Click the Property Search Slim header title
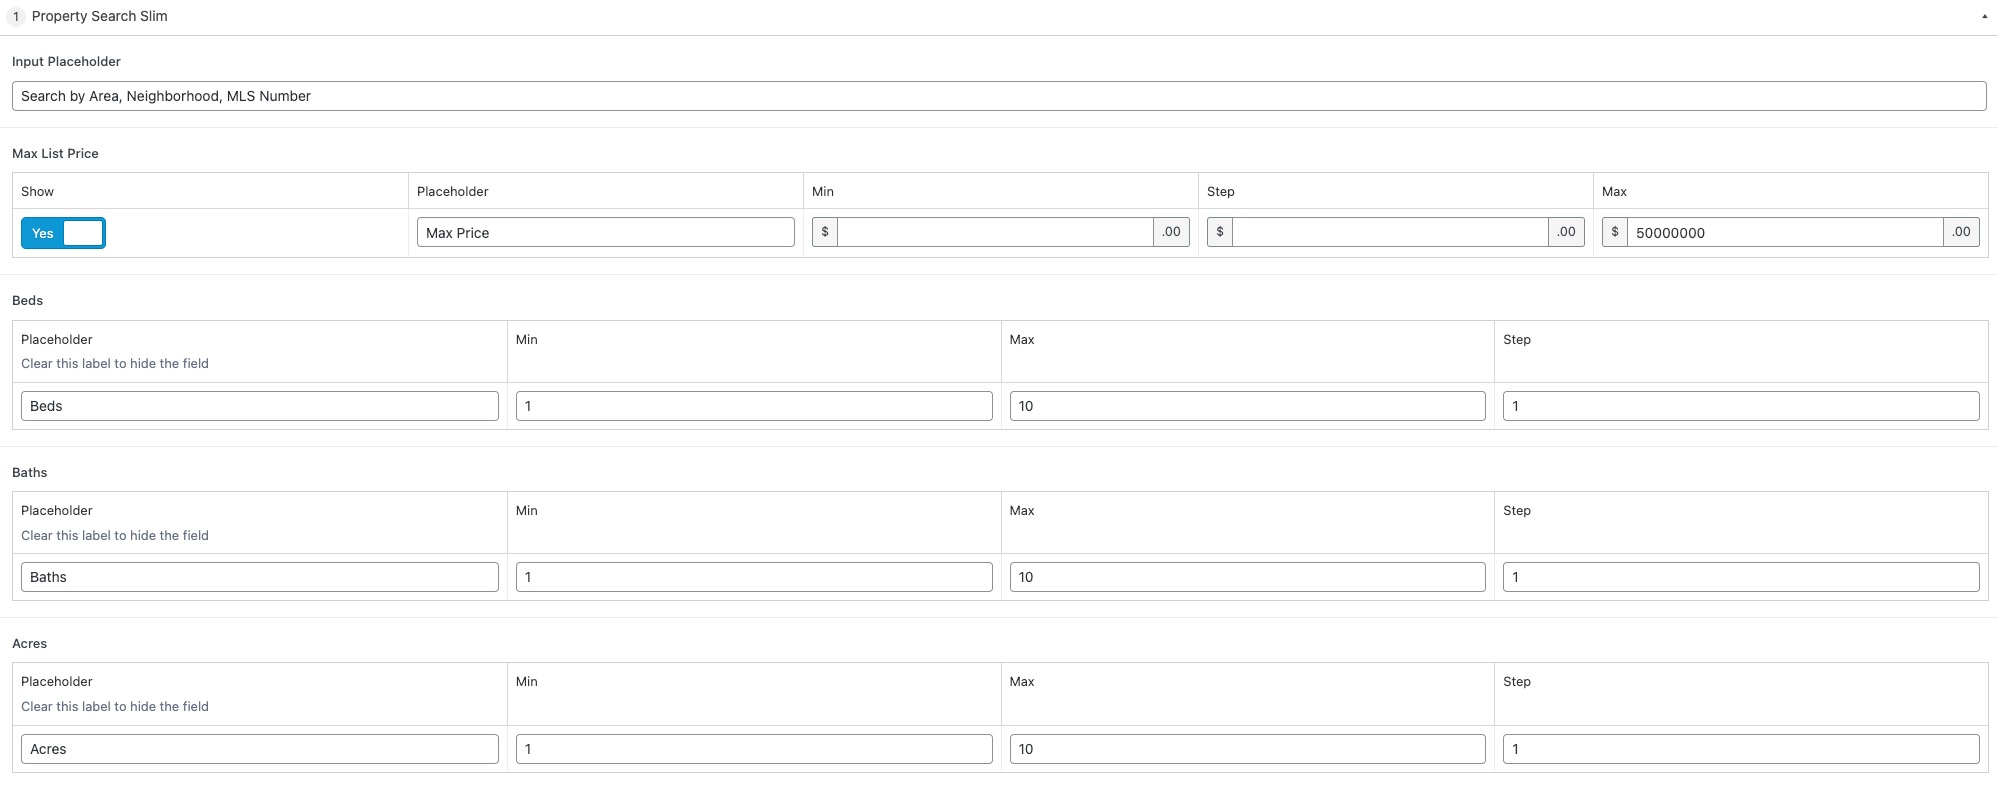 point(99,16)
